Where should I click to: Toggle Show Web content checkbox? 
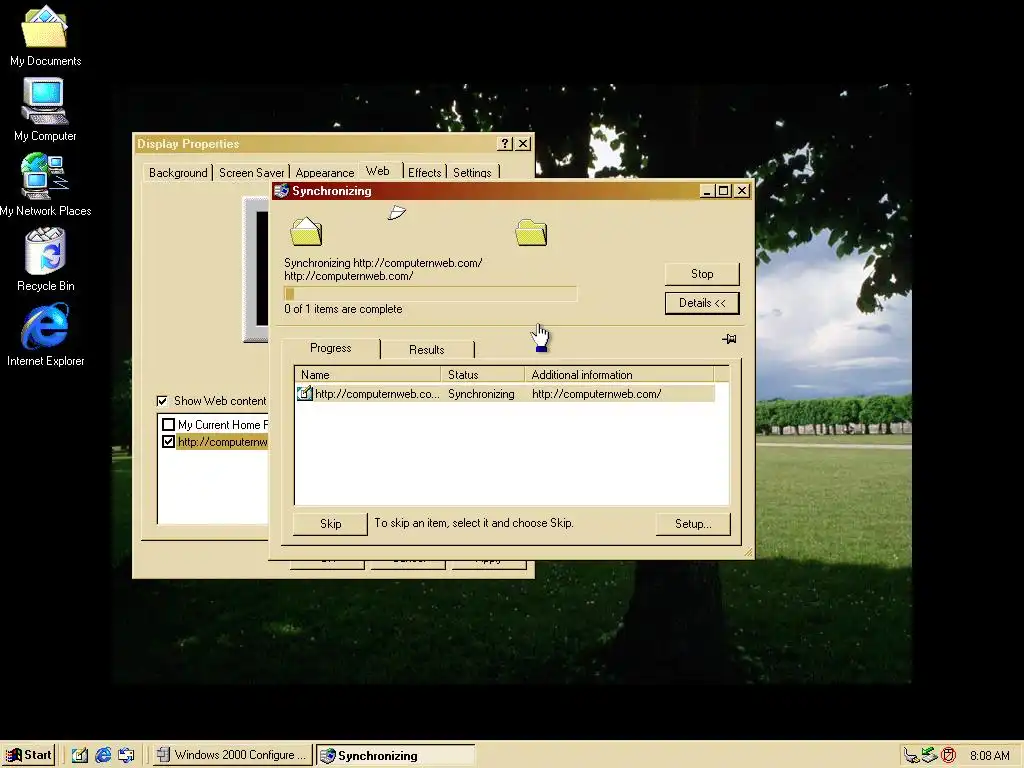[x=162, y=401]
